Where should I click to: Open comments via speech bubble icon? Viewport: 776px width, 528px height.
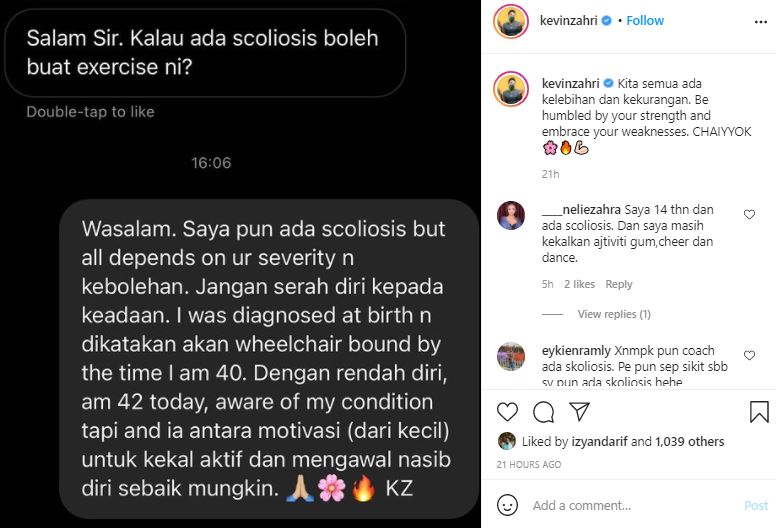coord(543,412)
